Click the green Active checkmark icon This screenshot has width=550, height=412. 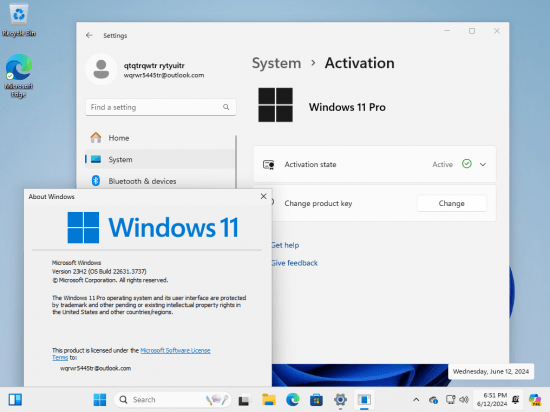467,164
